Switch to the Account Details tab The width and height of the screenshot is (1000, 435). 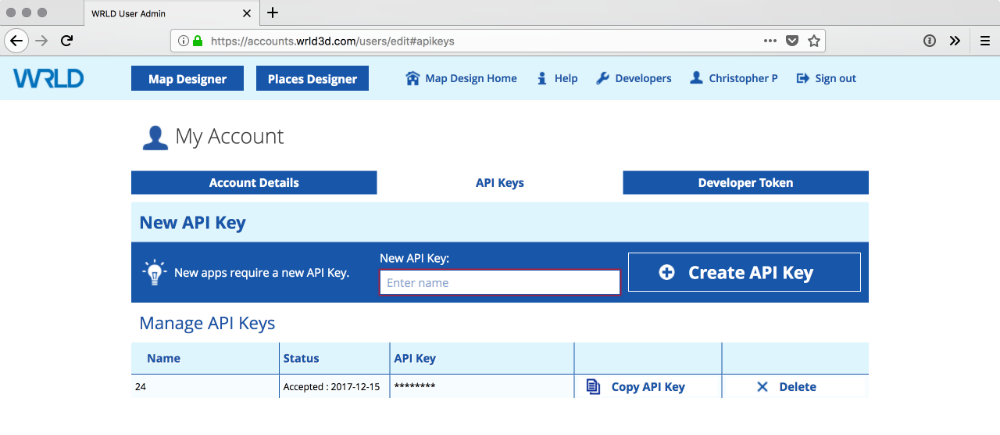click(254, 182)
